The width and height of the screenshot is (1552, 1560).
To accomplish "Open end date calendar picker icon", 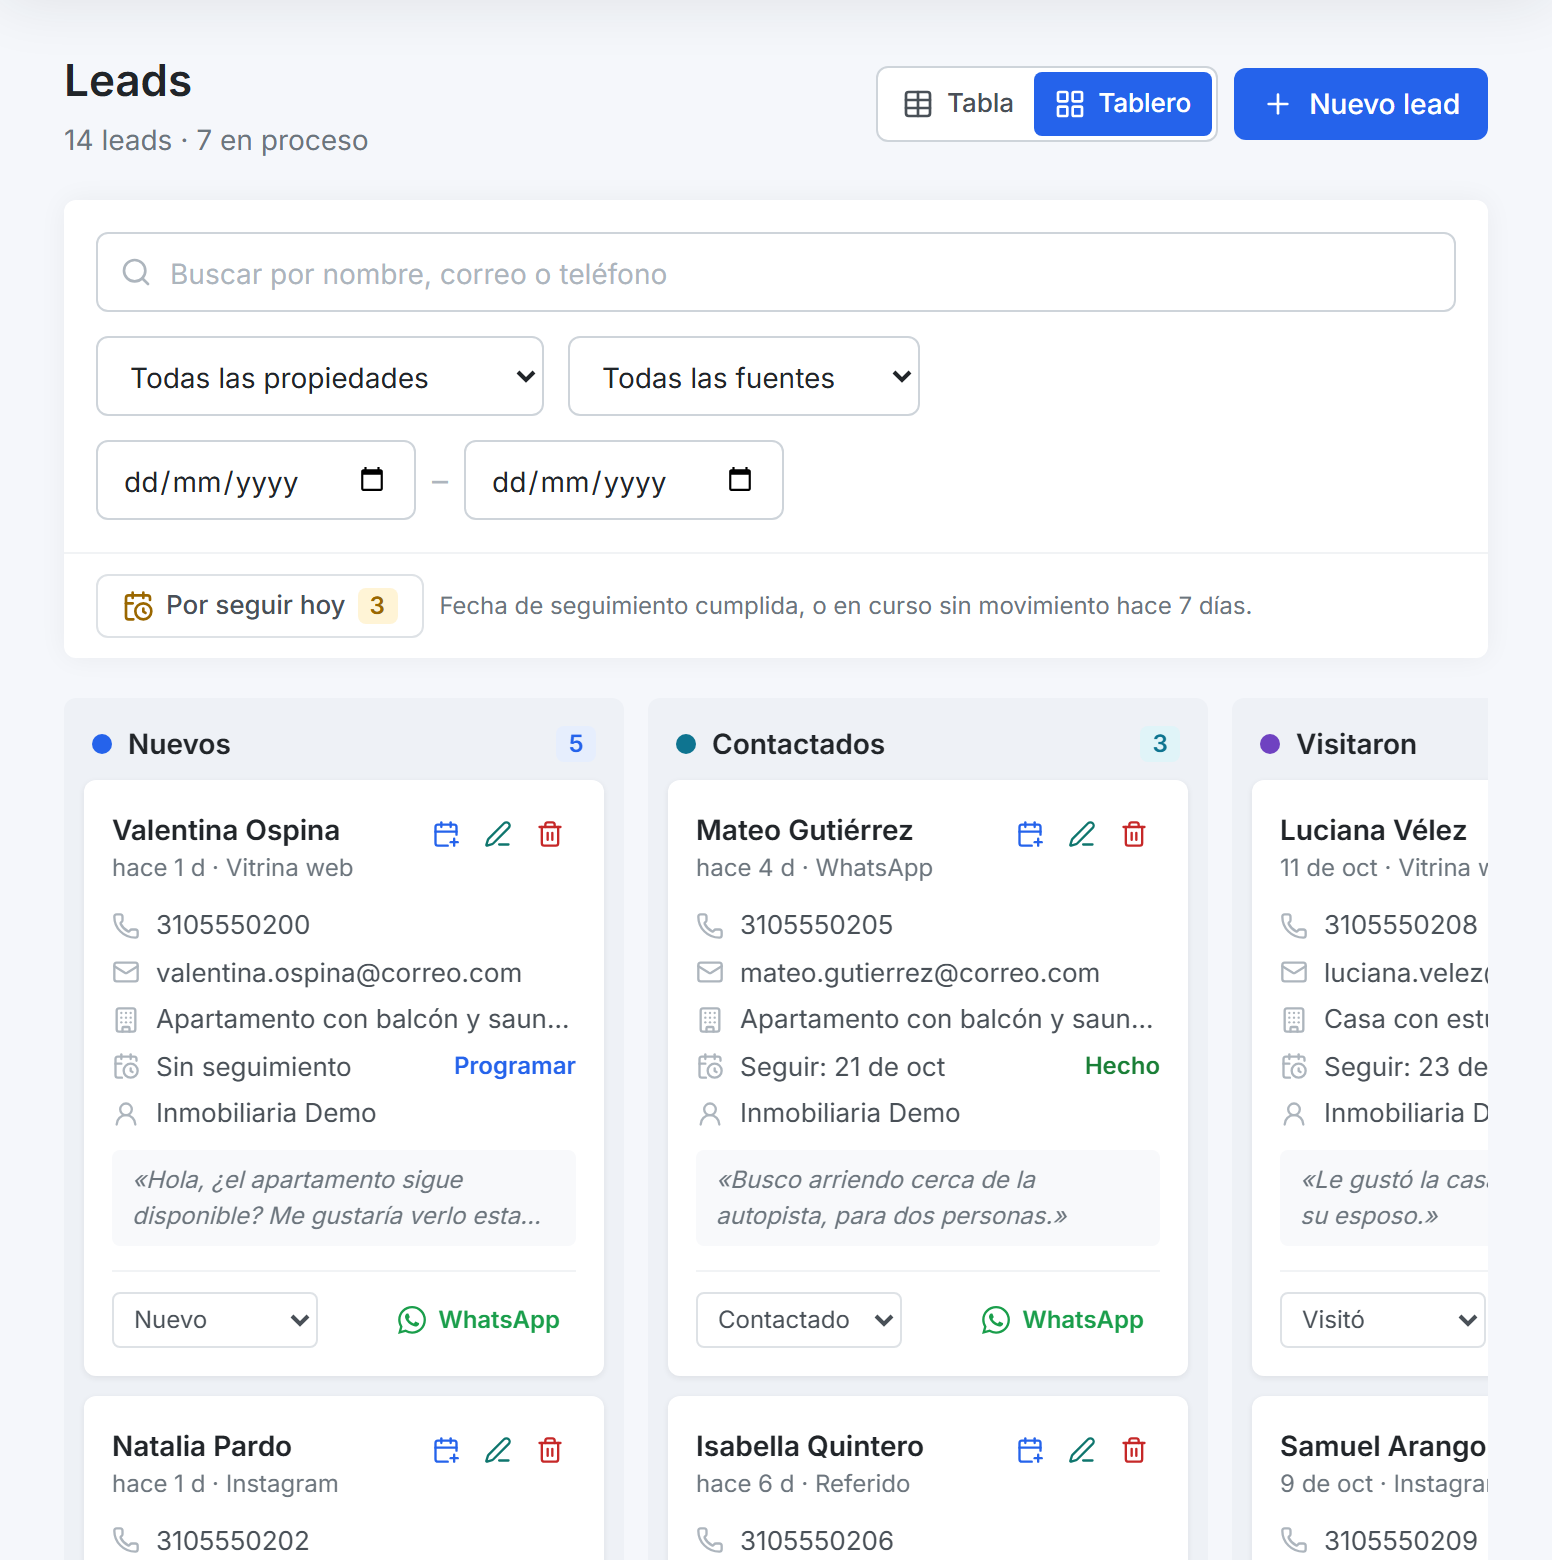I will (740, 480).
